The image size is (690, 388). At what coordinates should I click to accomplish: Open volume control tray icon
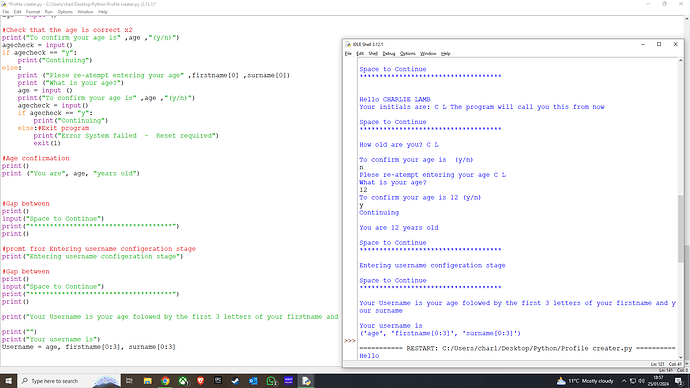point(641,381)
